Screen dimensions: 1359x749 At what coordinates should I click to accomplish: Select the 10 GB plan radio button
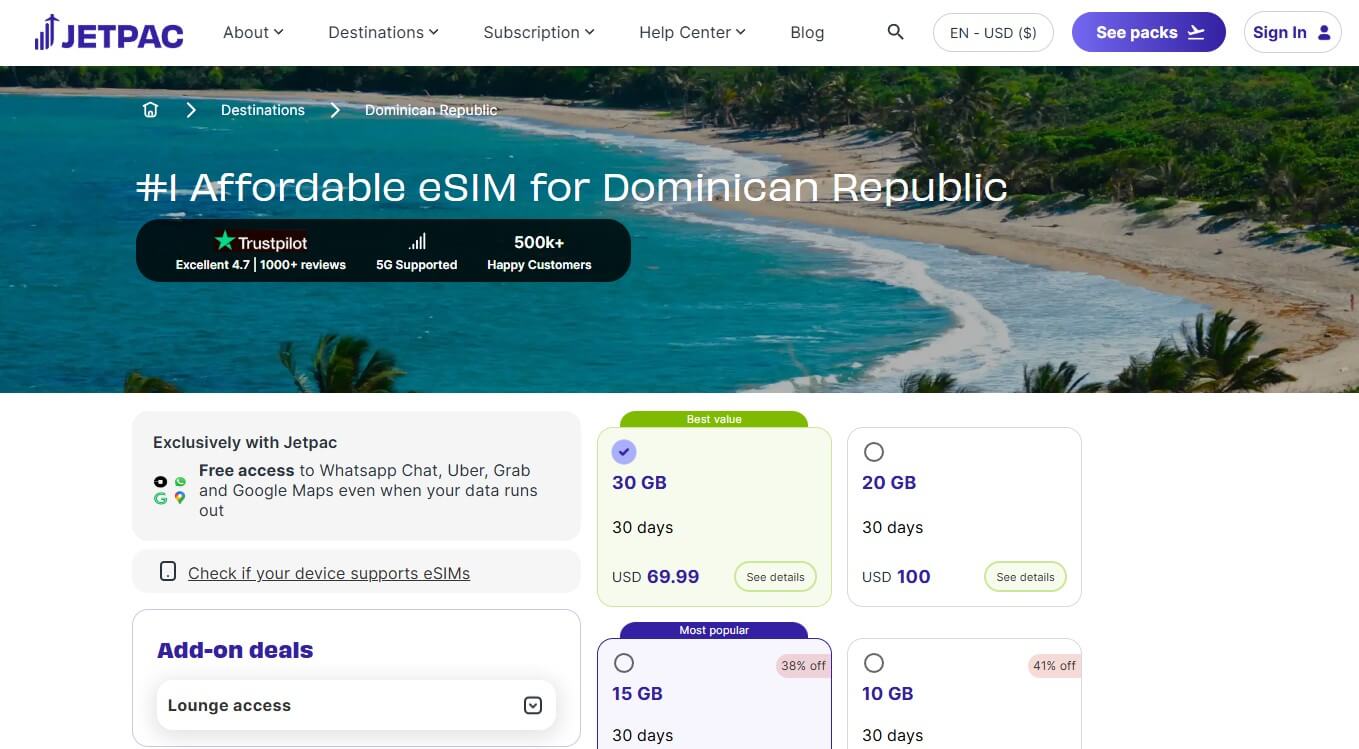click(874, 662)
